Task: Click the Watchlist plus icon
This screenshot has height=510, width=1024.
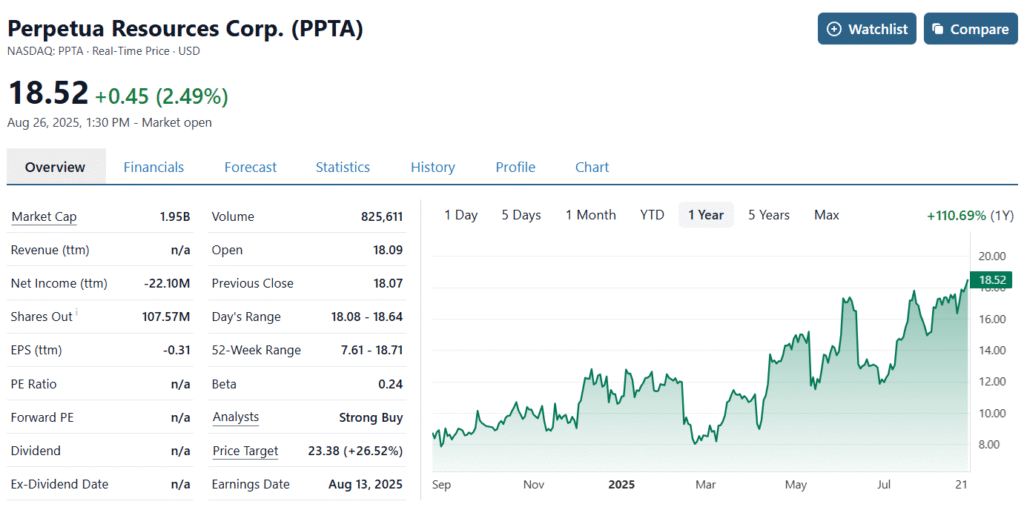Action: (x=835, y=29)
